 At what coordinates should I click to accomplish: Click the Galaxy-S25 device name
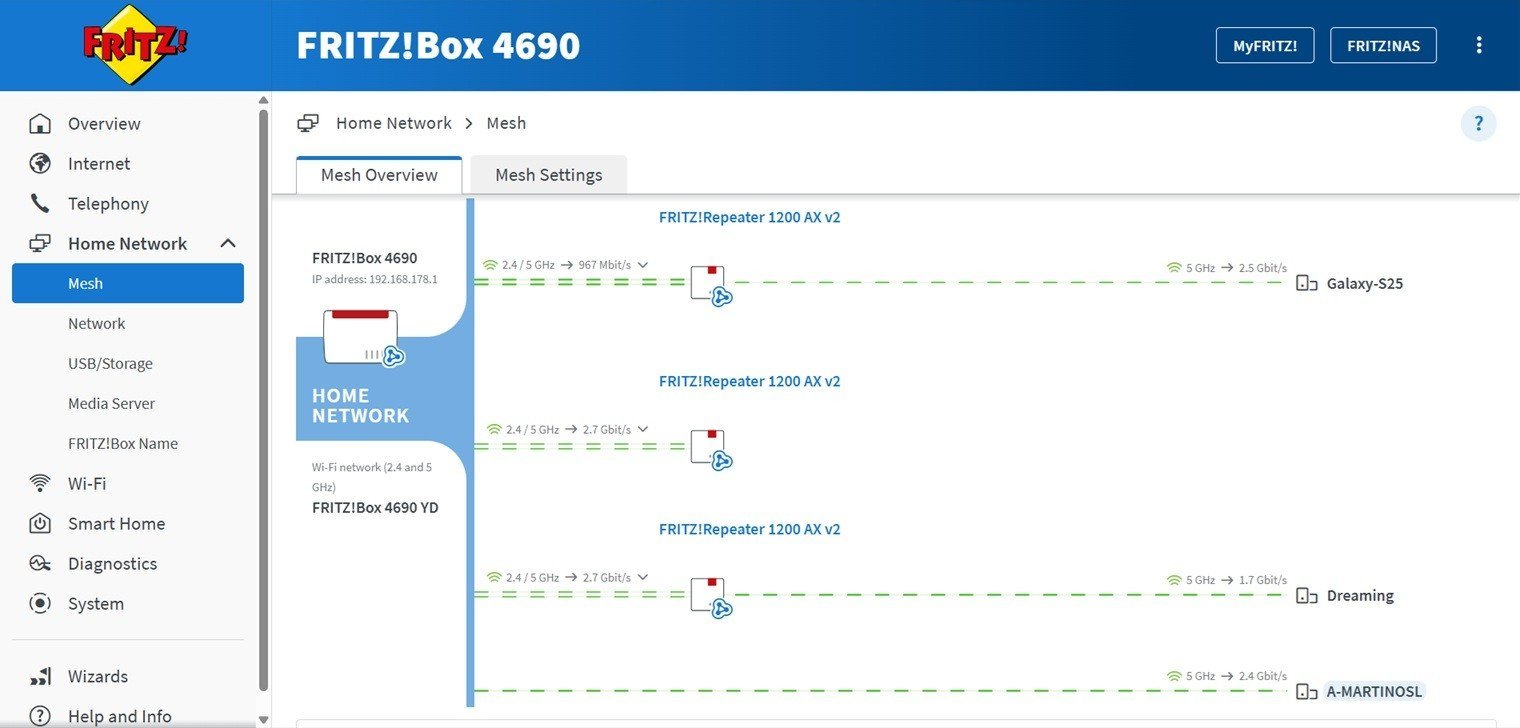[1365, 284]
